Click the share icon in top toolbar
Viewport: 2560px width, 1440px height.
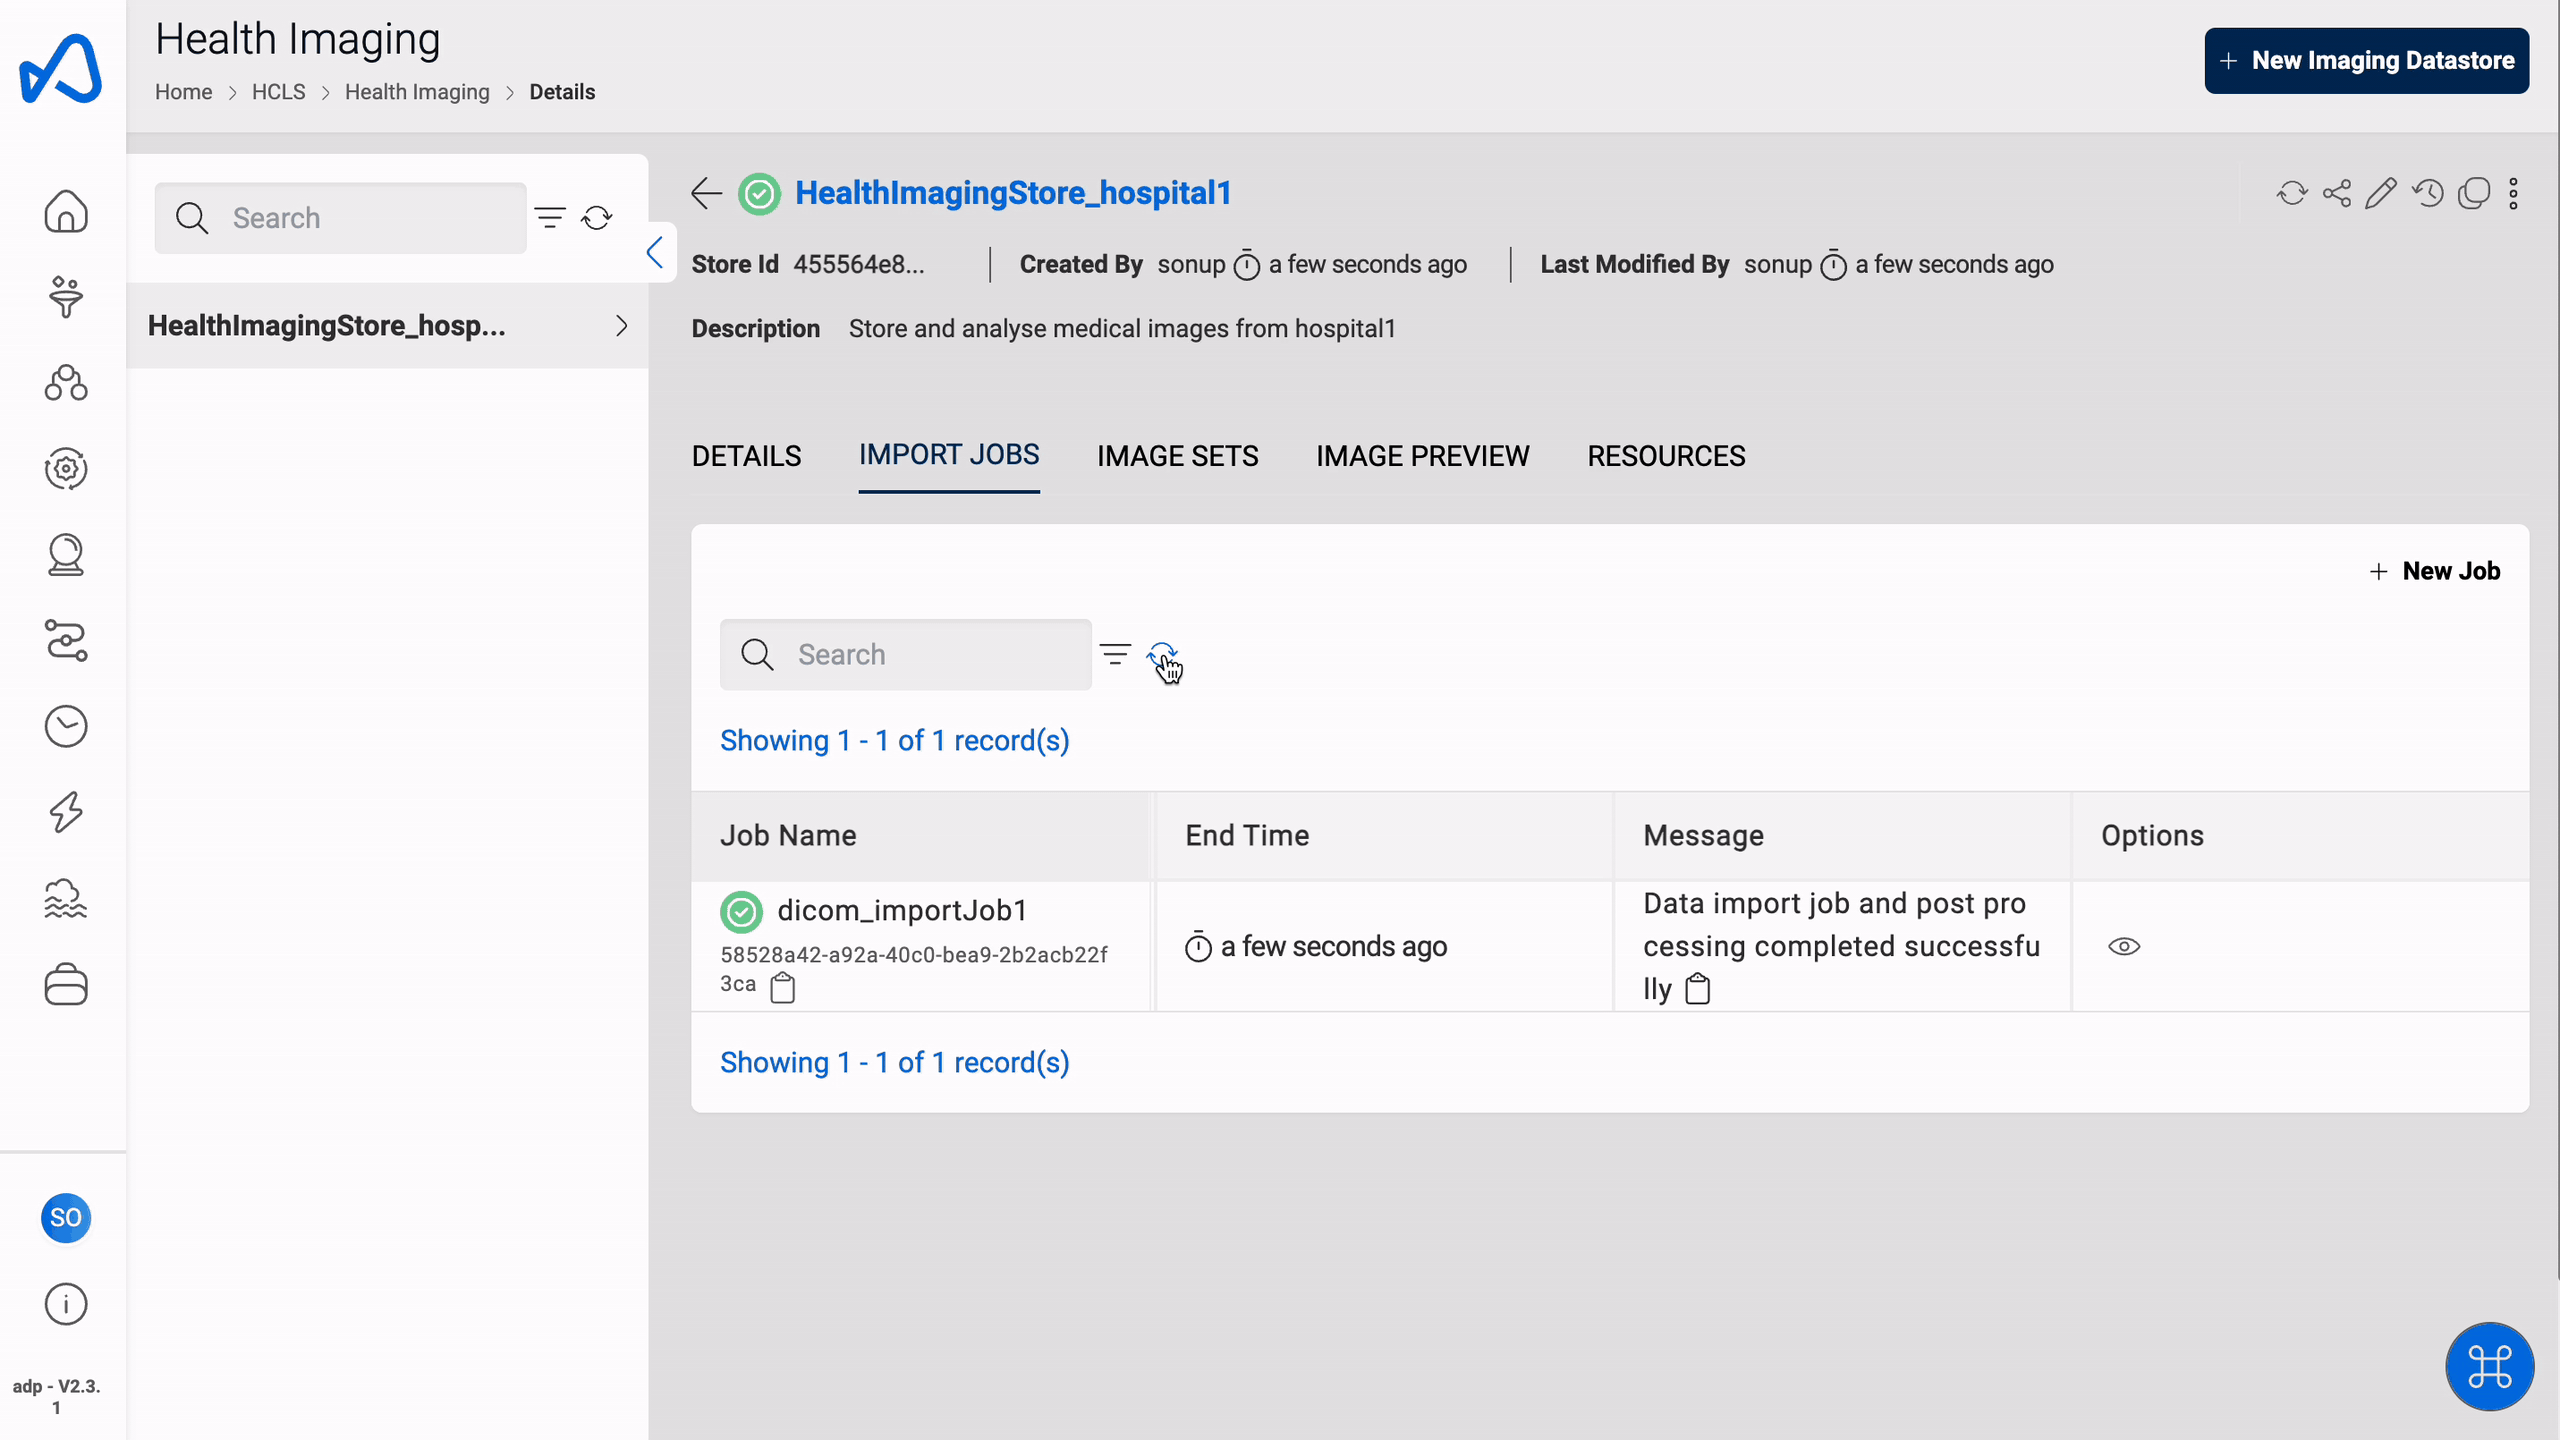pyautogui.click(x=2337, y=193)
